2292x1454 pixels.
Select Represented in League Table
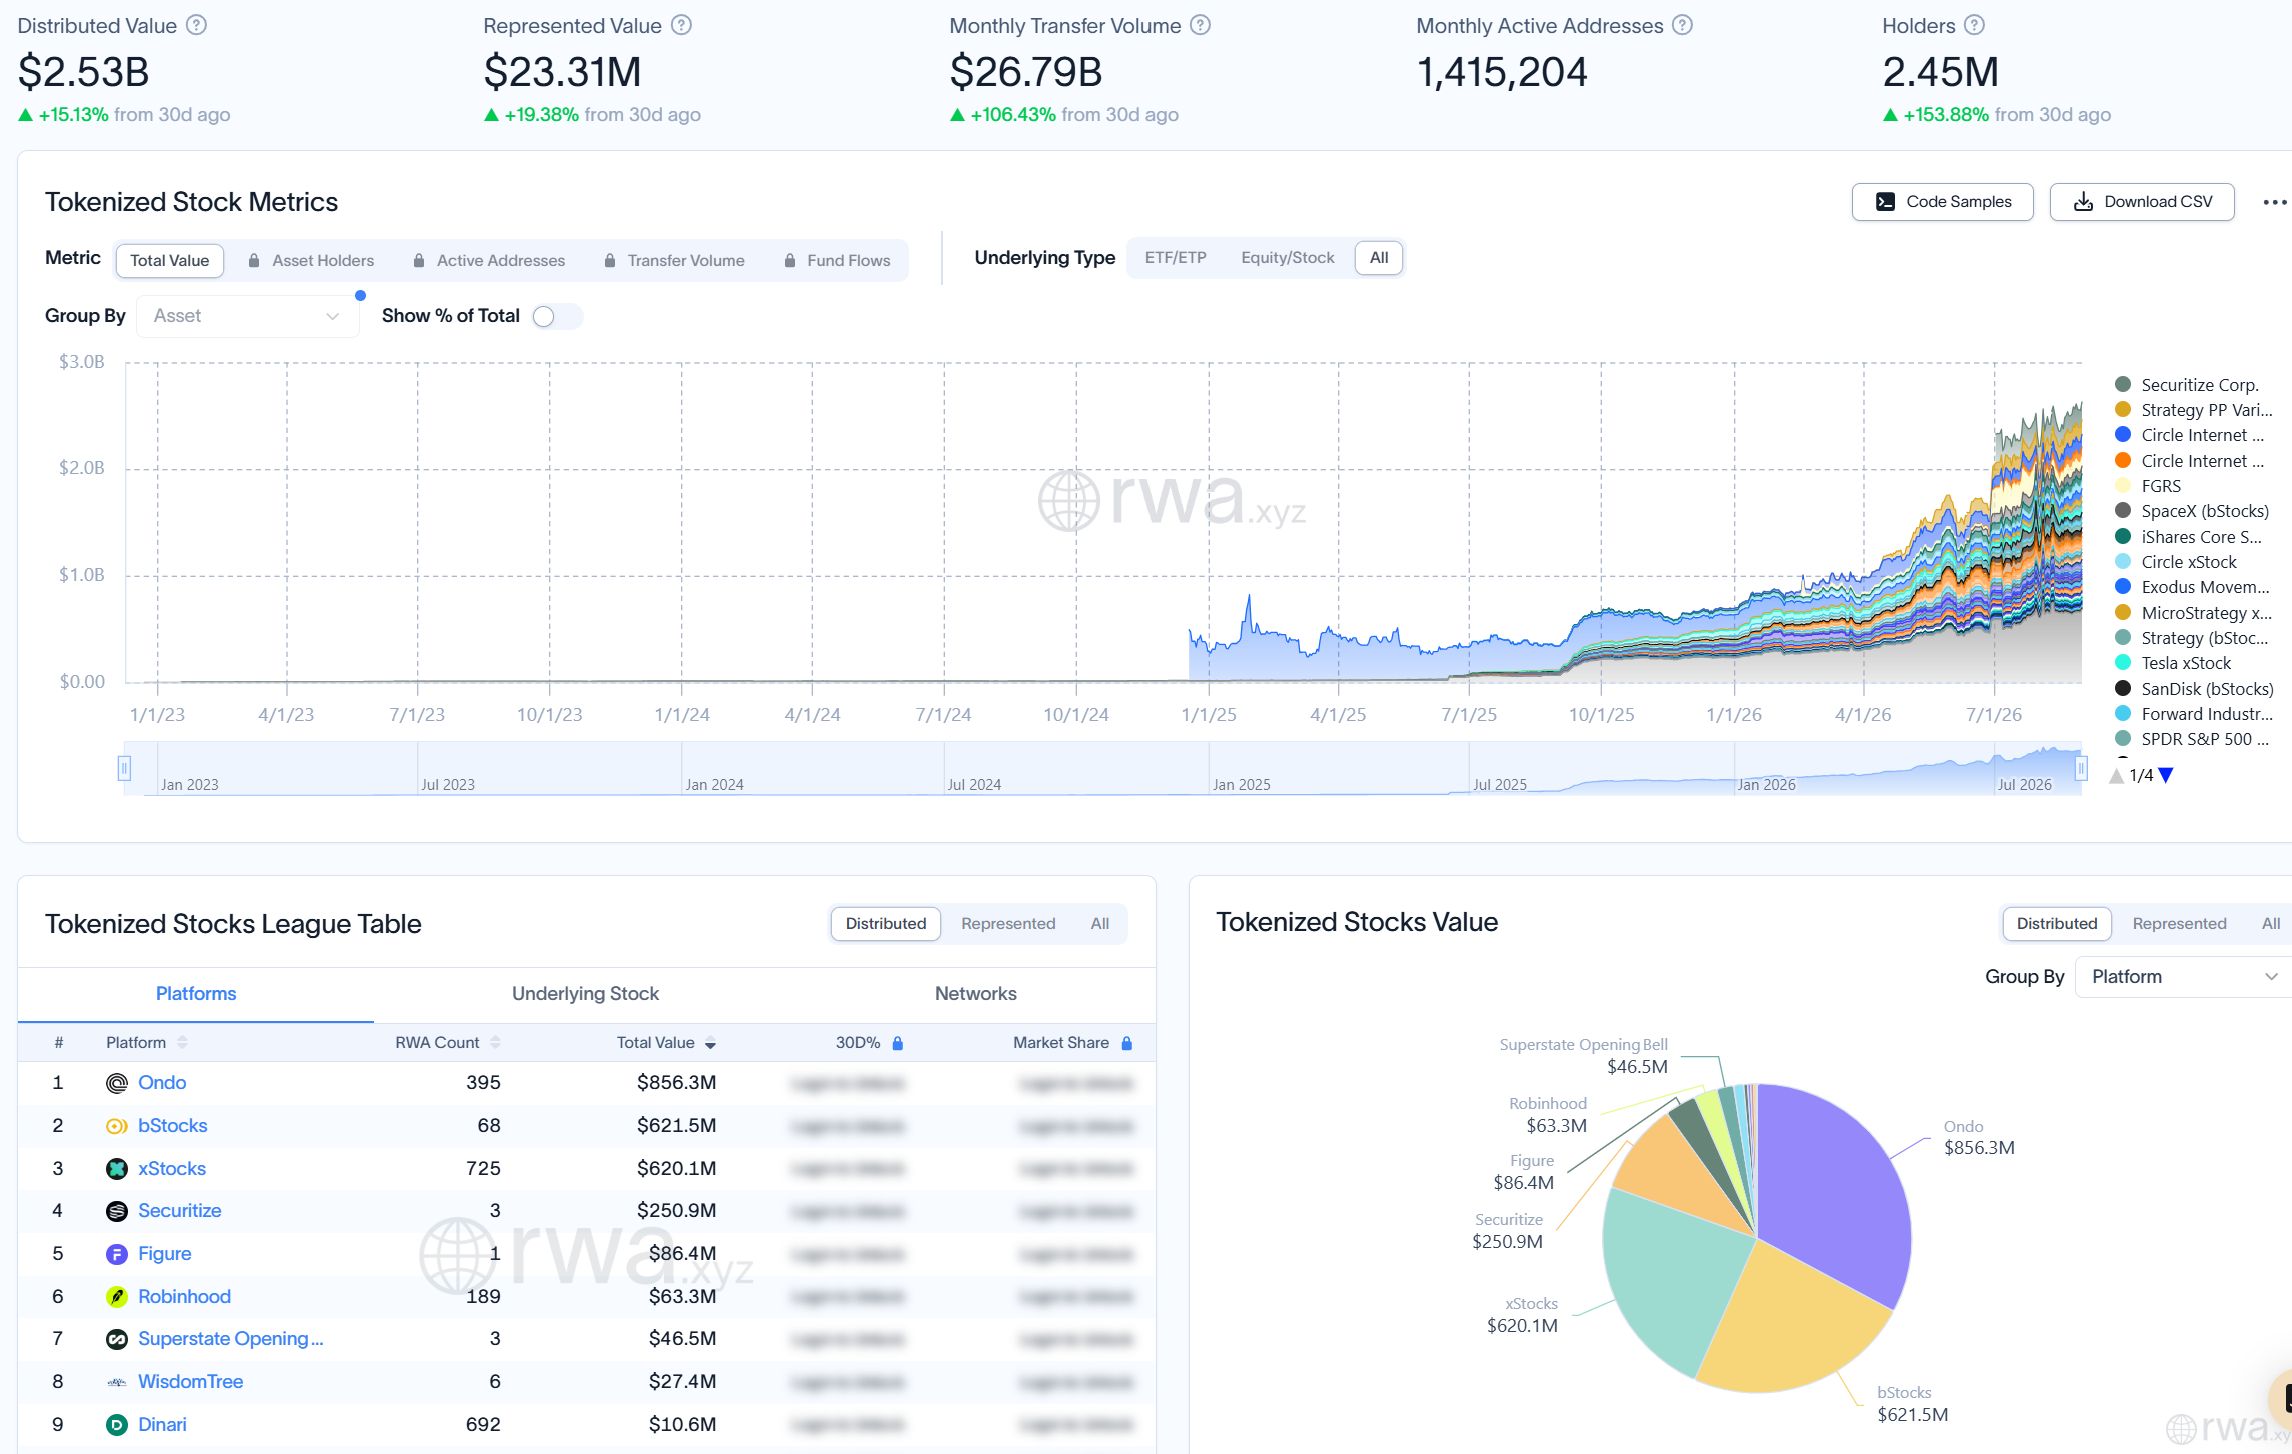coord(1007,924)
